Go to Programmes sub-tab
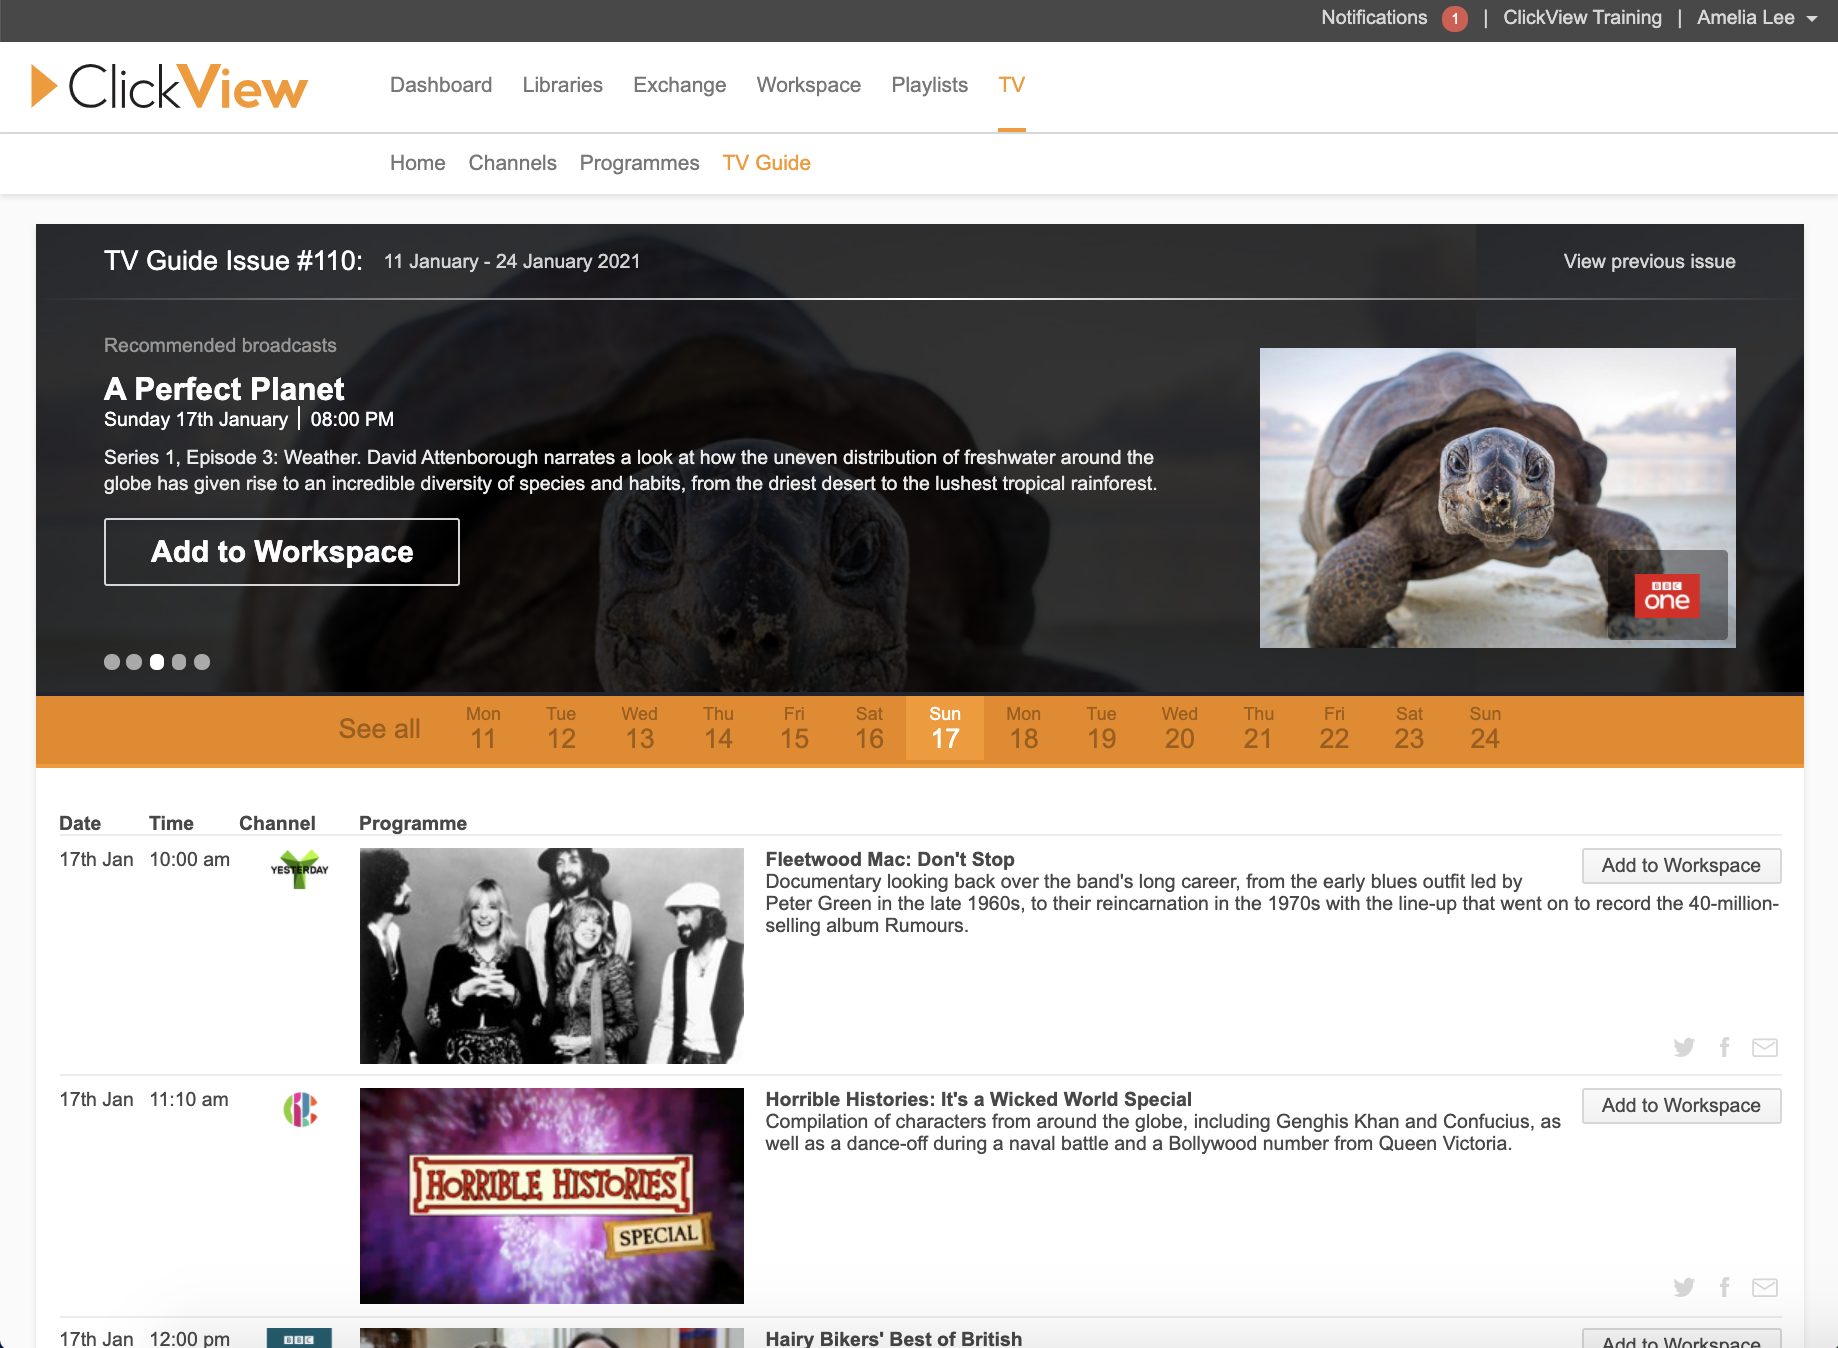Screen dimensions: 1838x1348 pyautogui.click(x=639, y=163)
